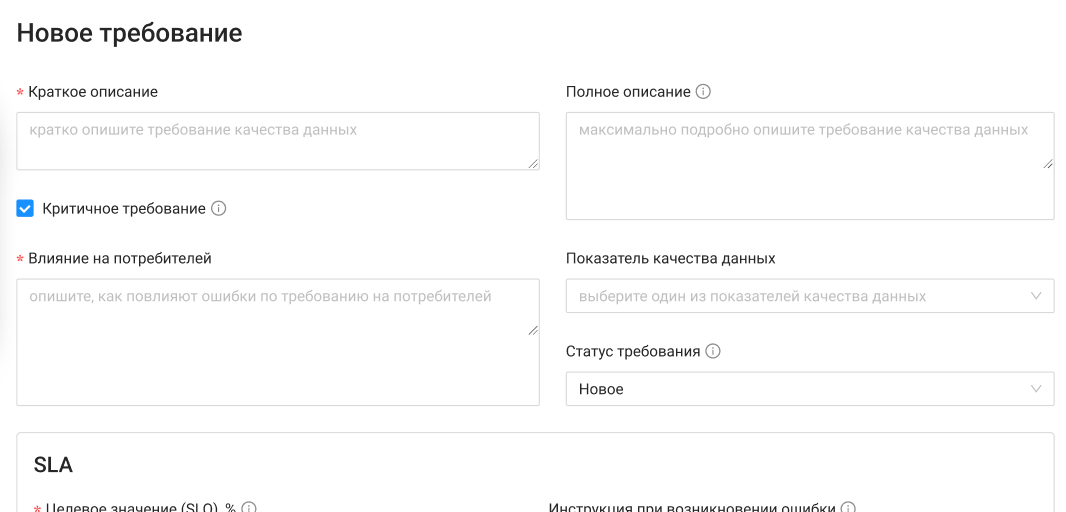
Task: Click chevron arrow in Показатель качества данных field
Action: point(1036,296)
